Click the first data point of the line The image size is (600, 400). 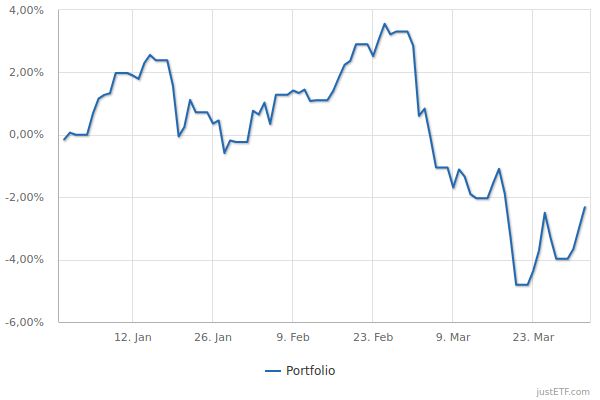(64, 139)
